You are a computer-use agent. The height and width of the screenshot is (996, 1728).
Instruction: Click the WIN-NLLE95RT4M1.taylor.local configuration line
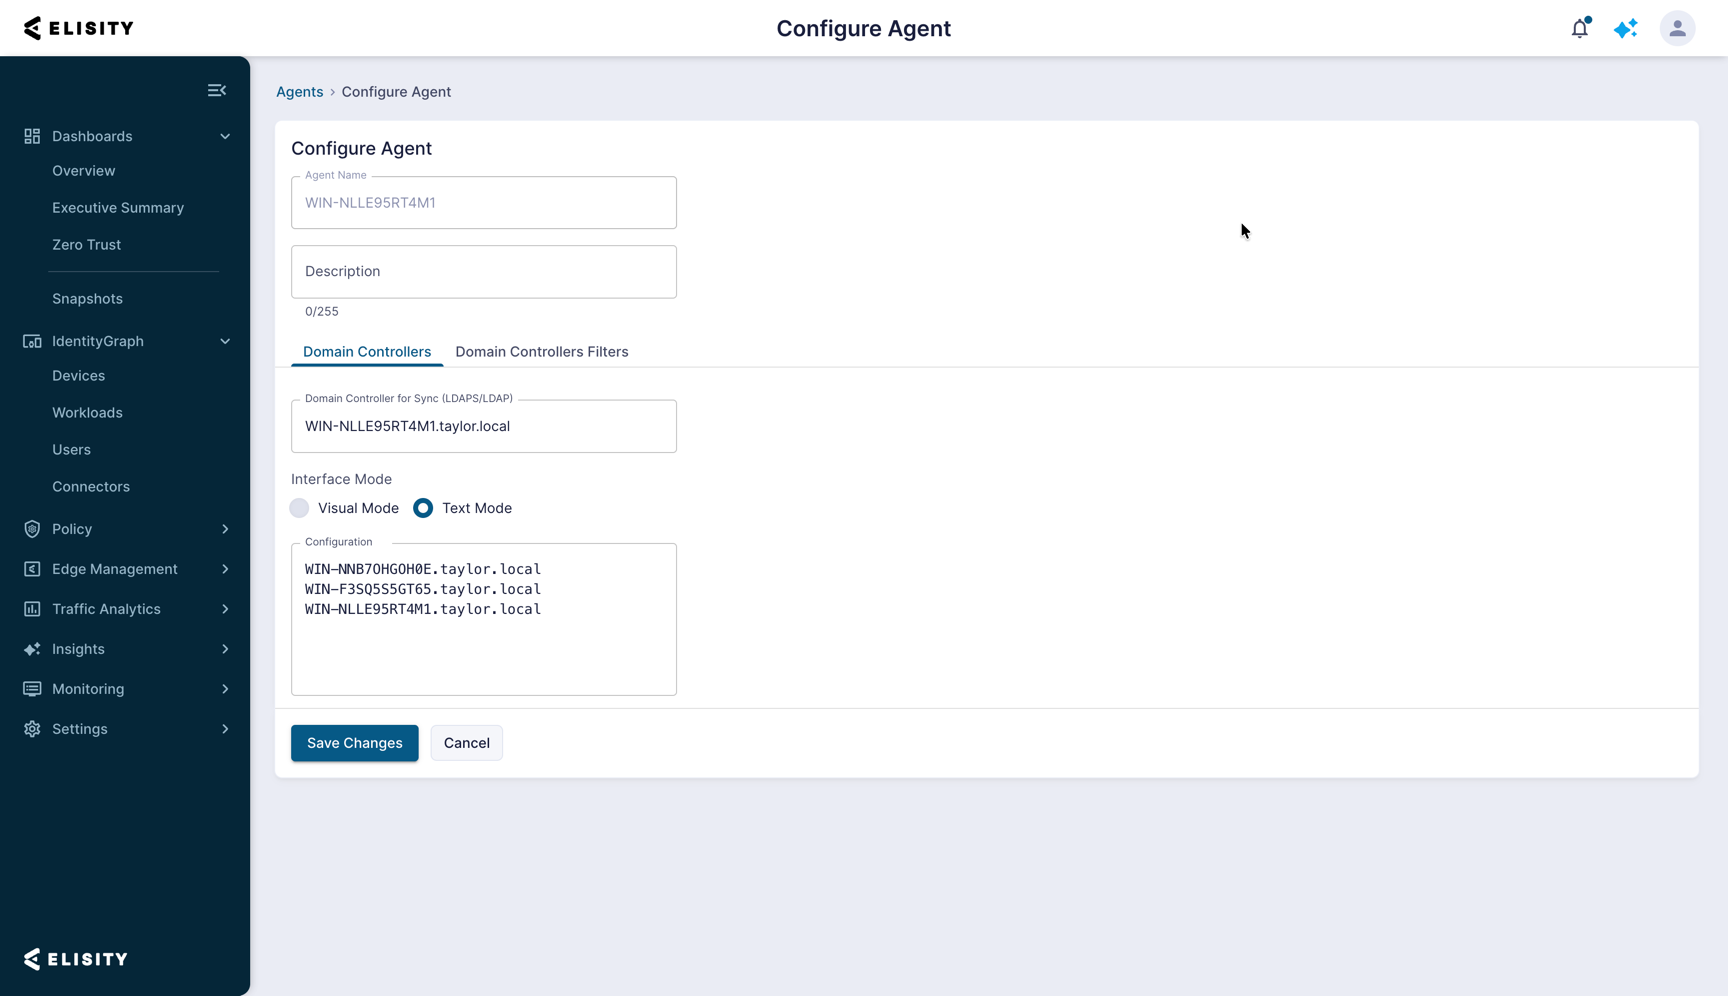tap(423, 609)
